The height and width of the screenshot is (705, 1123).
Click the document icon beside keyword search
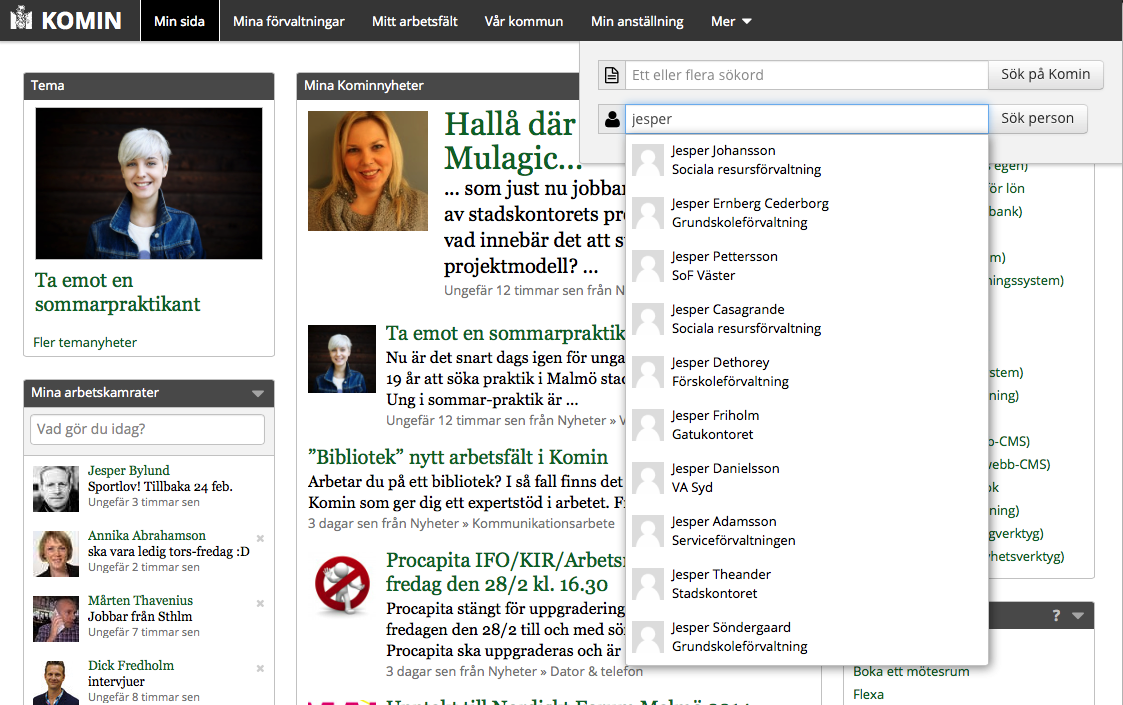coord(612,75)
